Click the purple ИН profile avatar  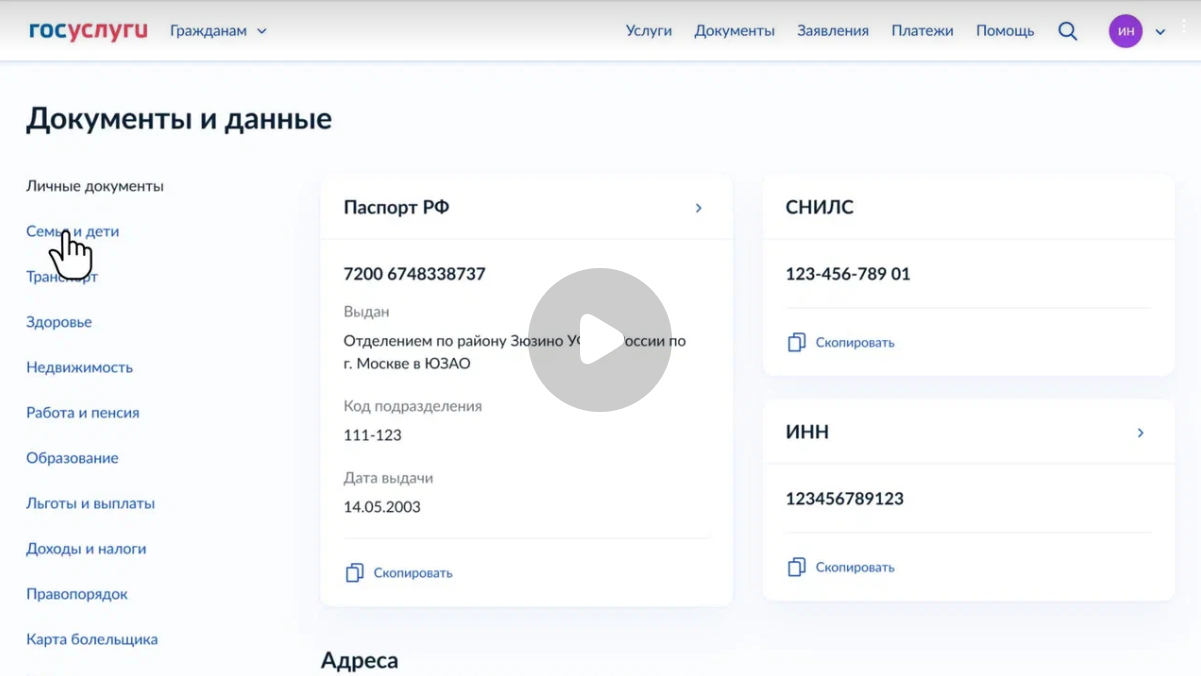pos(1125,31)
